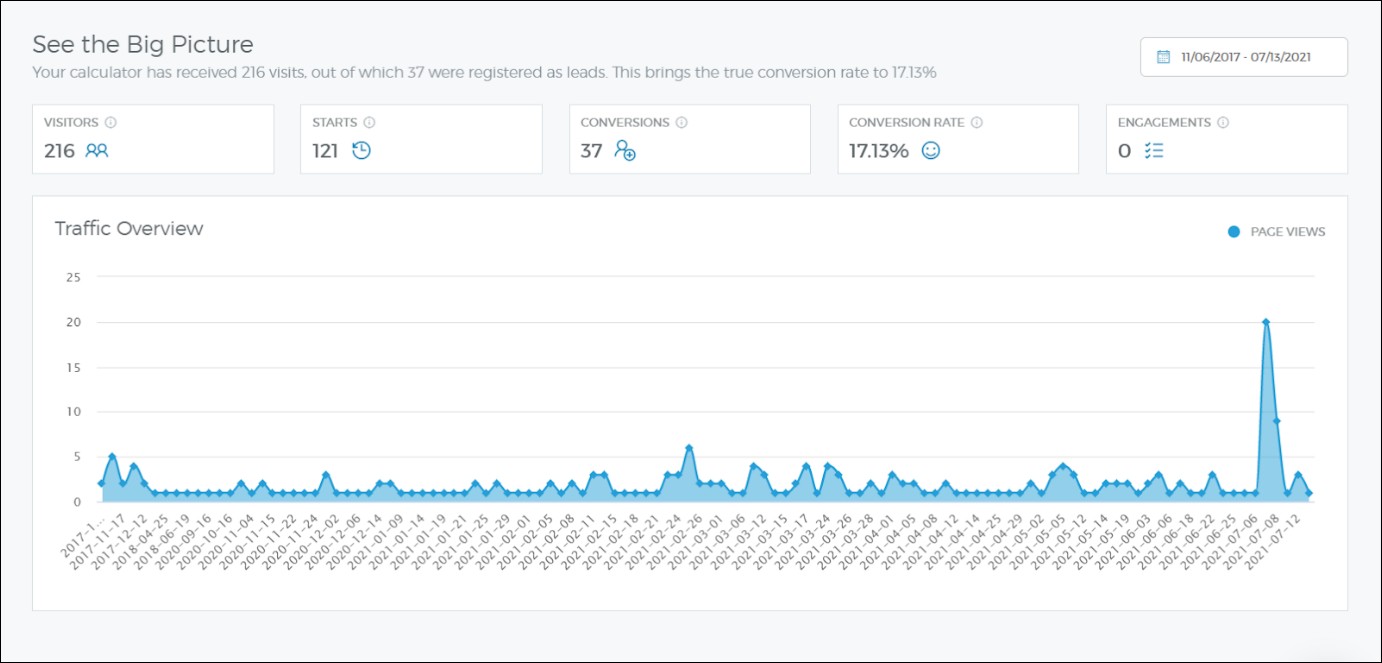Click the data point at 6 page views
This screenshot has height=663, width=1382.
click(x=689, y=448)
